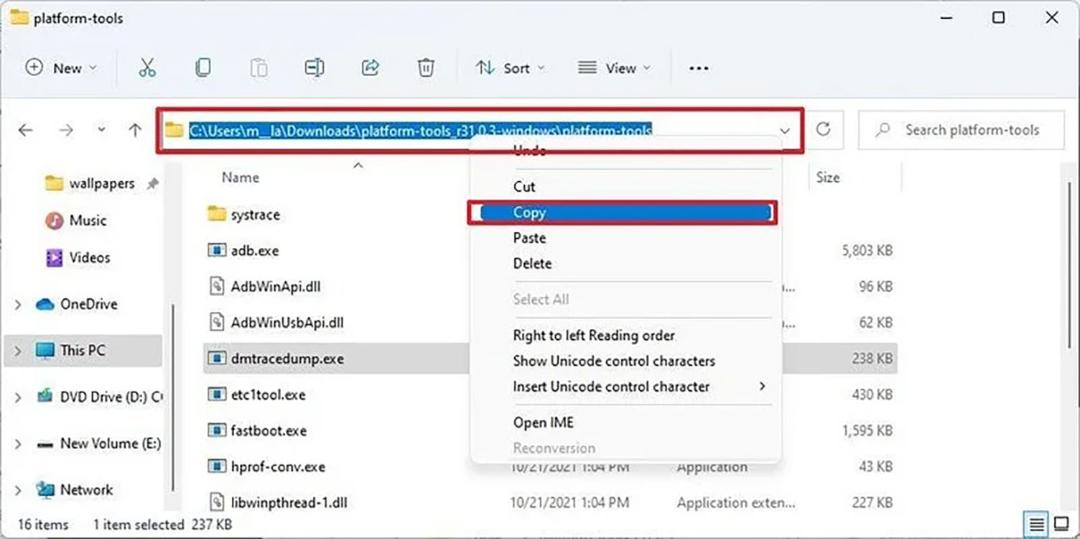
Task: Go up one folder level arrow
Action: click(135, 130)
